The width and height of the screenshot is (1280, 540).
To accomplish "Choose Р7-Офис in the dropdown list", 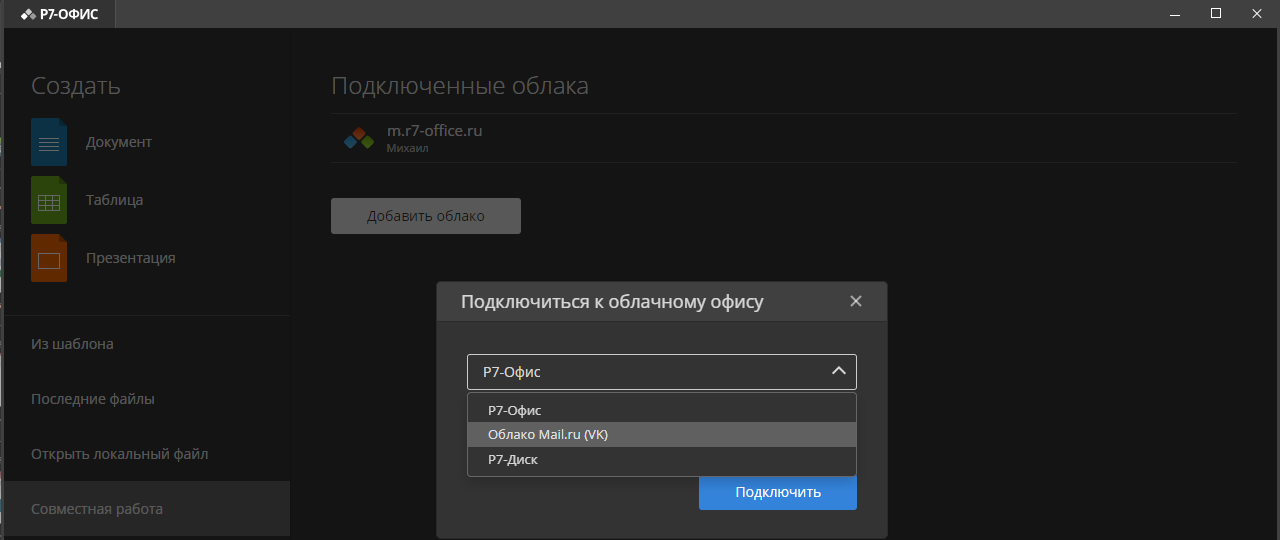I will pos(662,410).
